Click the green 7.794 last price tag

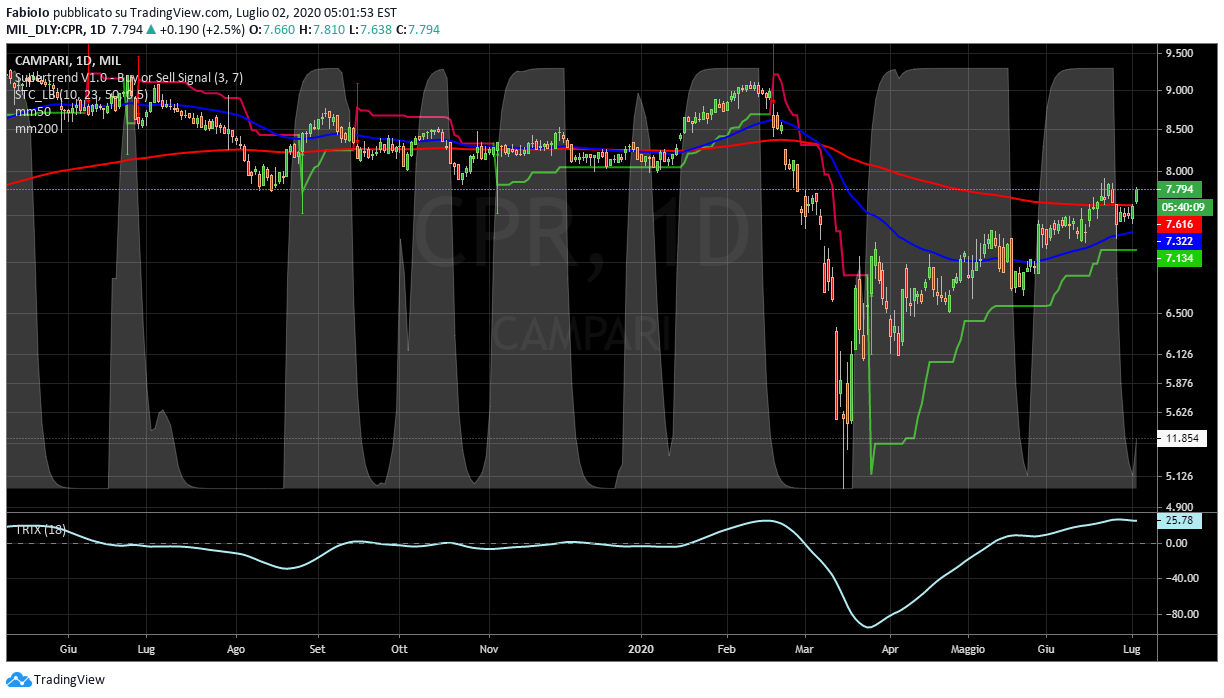point(1180,189)
